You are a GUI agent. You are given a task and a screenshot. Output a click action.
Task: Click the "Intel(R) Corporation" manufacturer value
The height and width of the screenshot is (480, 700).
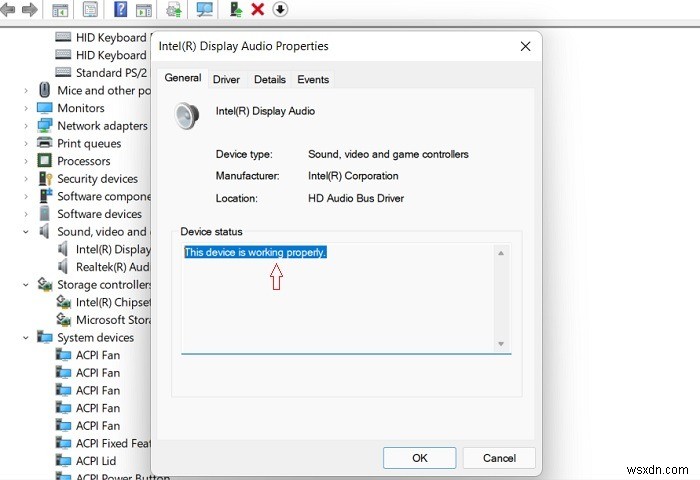coord(353,175)
